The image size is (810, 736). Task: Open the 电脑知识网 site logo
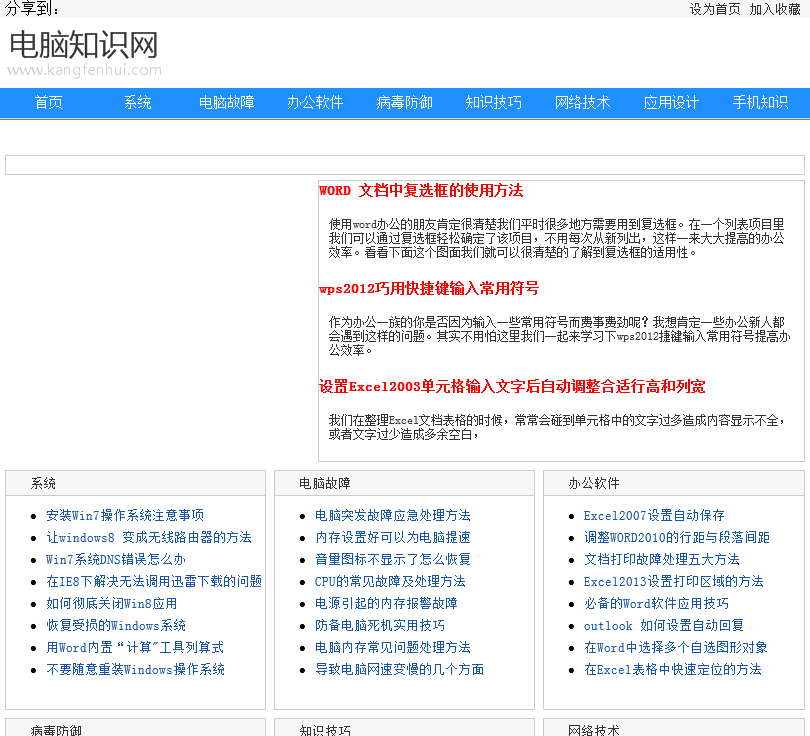(84, 52)
